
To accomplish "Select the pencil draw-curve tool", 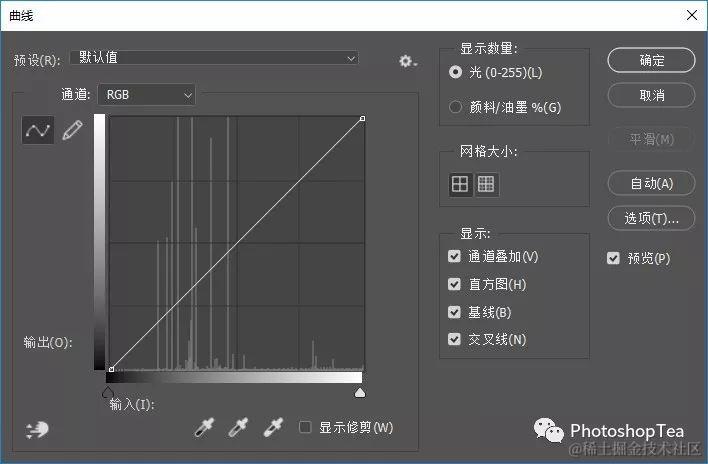I will [72, 130].
